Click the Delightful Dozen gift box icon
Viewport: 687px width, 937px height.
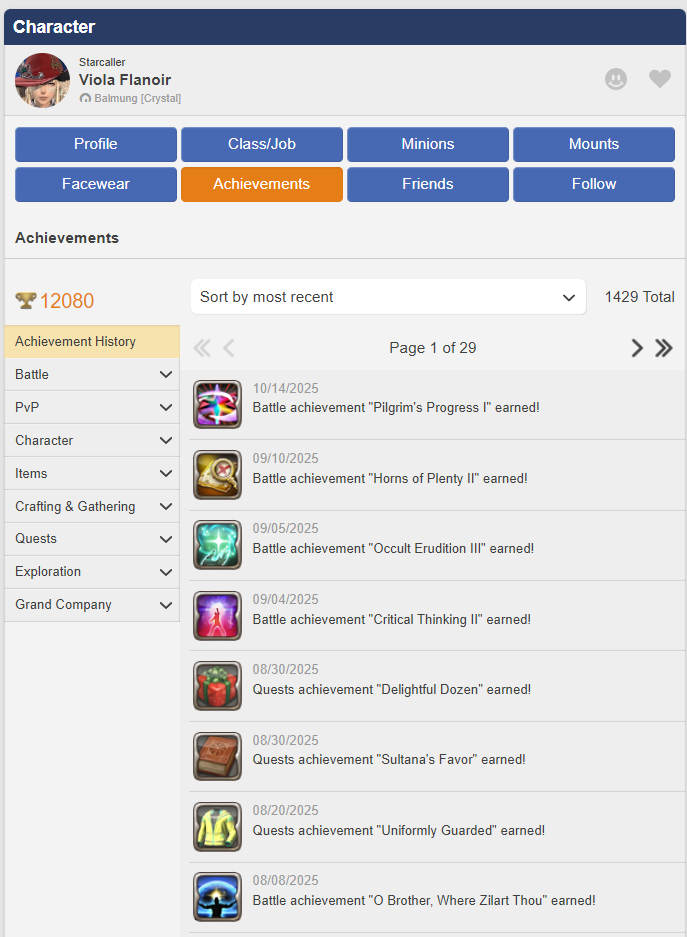point(217,685)
